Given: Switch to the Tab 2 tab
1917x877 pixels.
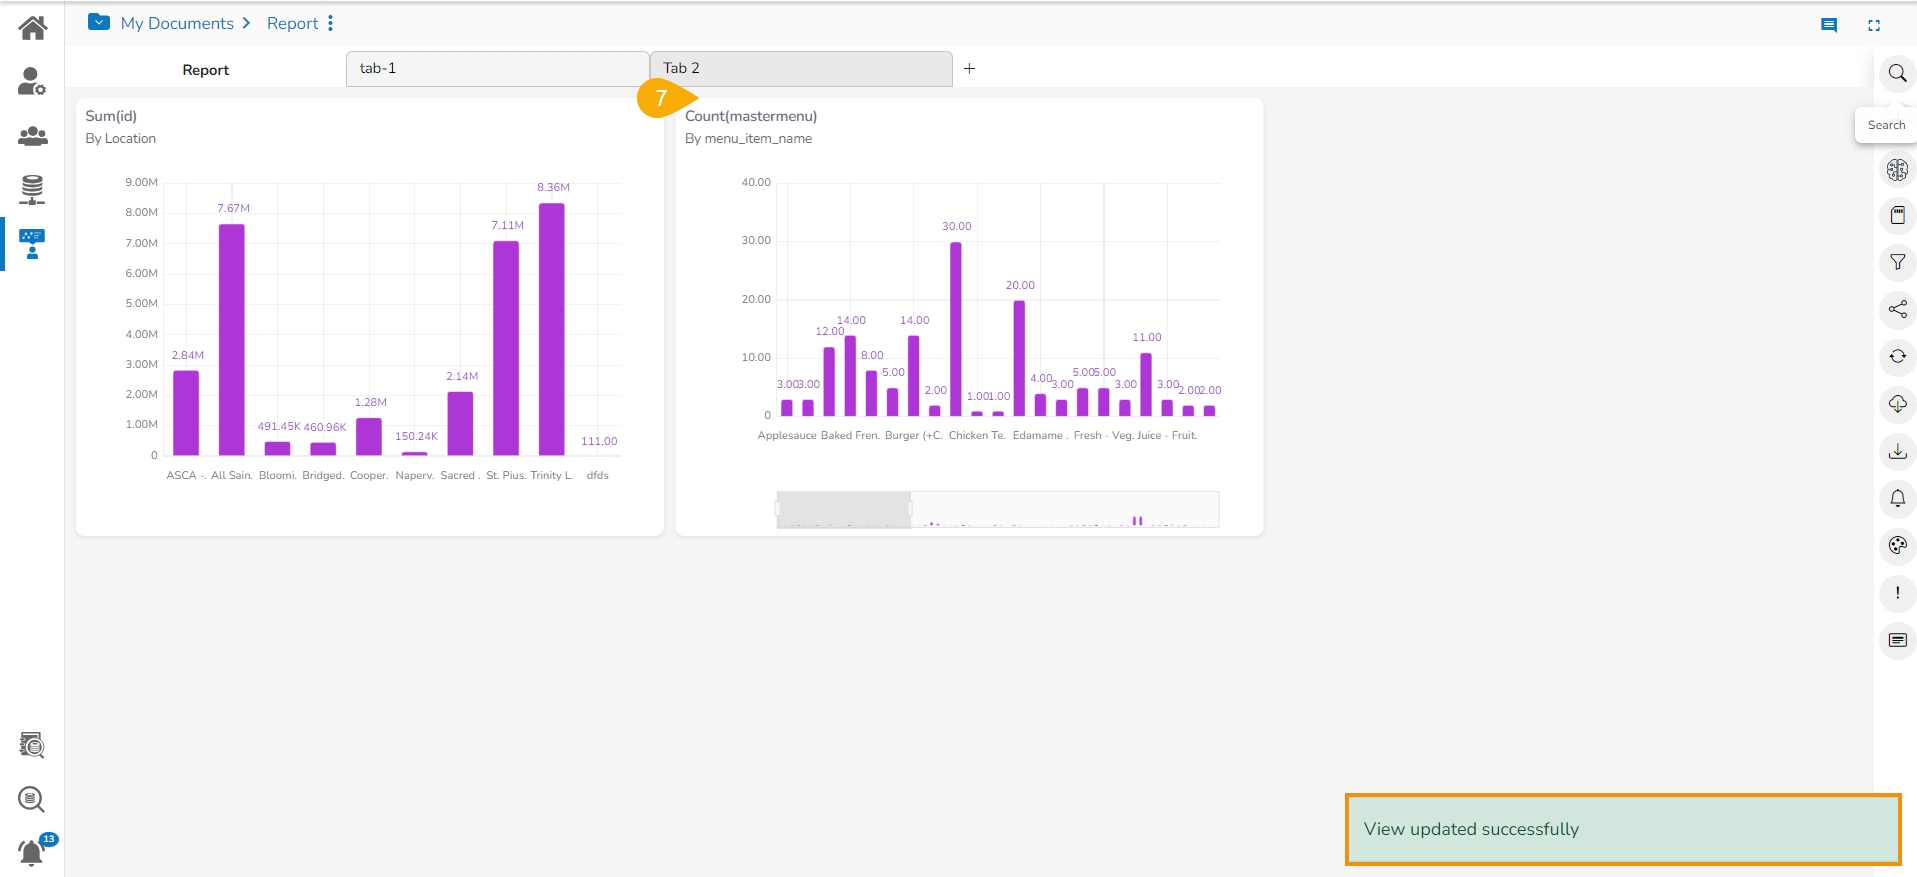Looking at the screenshot, I should point(801,69).
